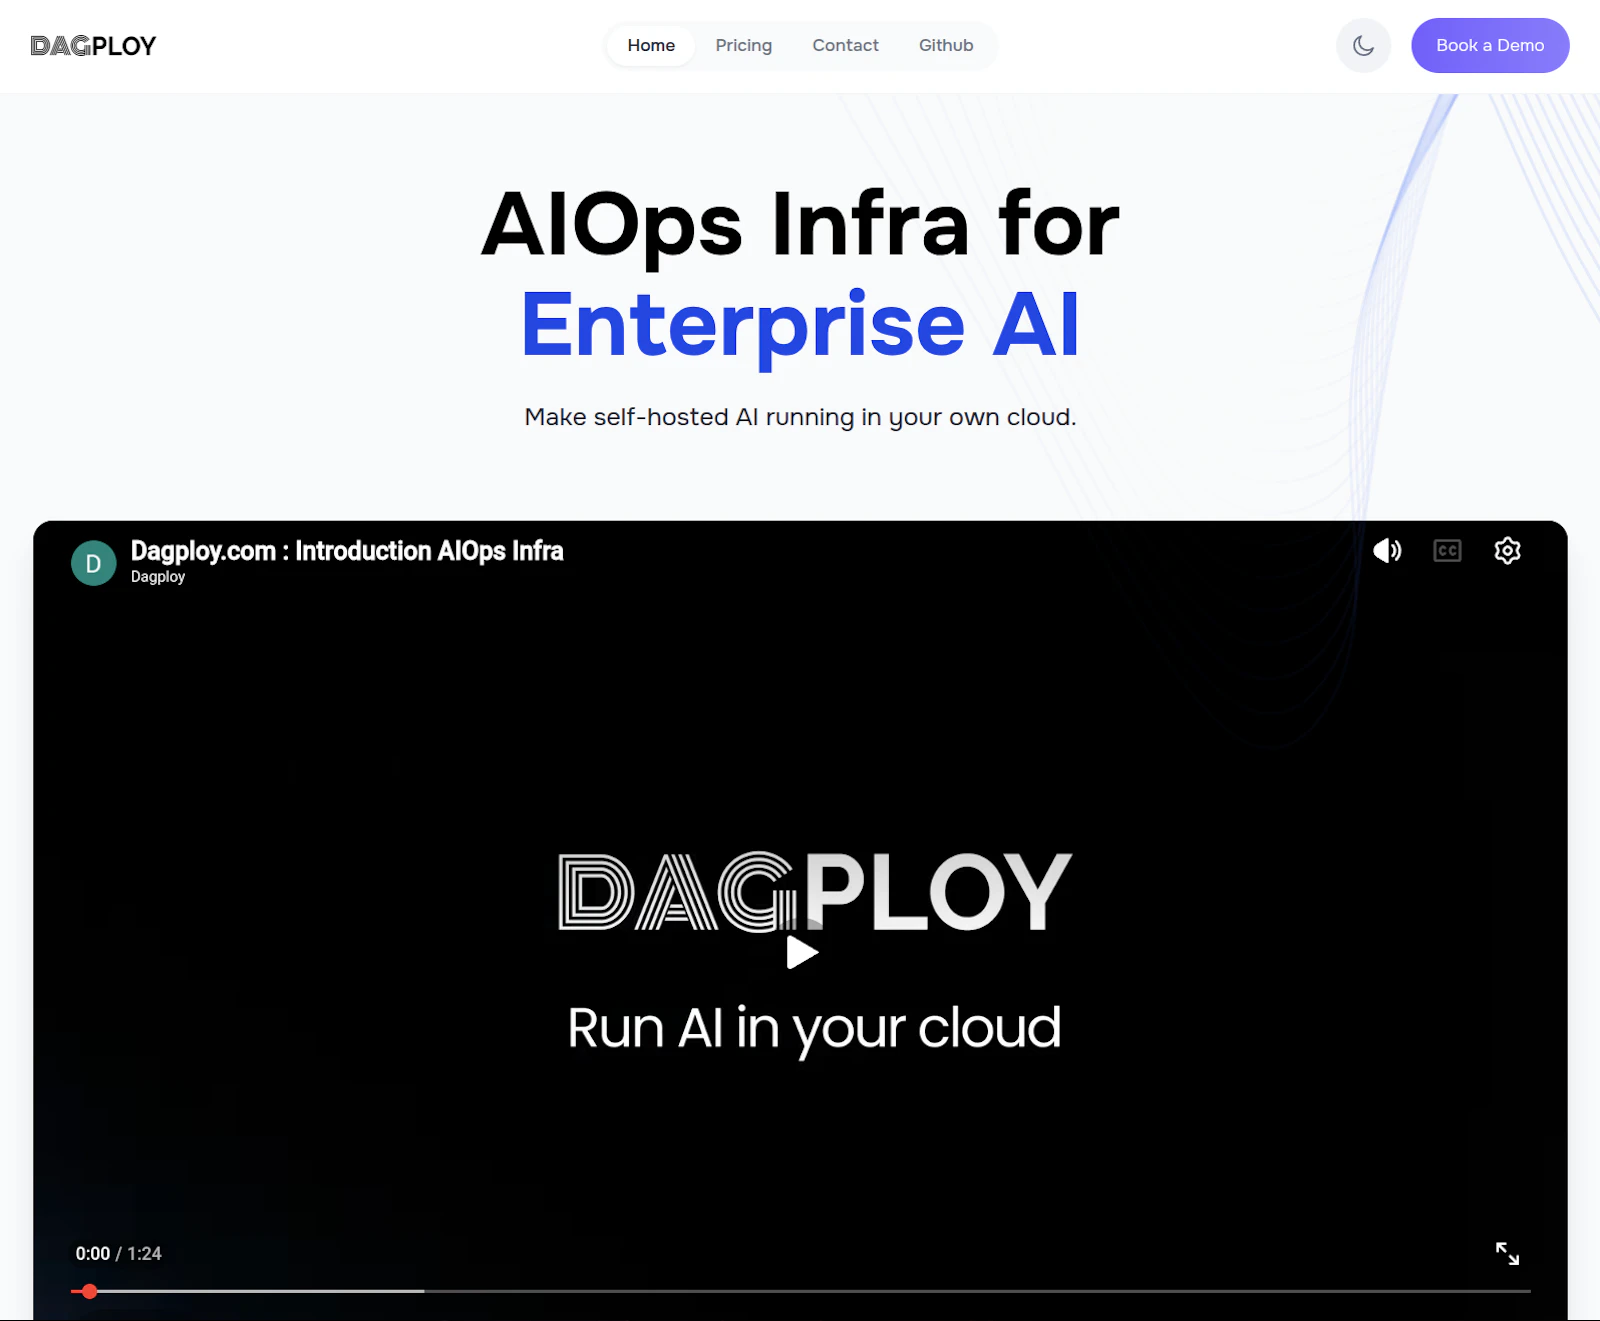Click the Dagploy channel name under the video title
Screen dimensions: 1600x1321
(x=158, y=577)
